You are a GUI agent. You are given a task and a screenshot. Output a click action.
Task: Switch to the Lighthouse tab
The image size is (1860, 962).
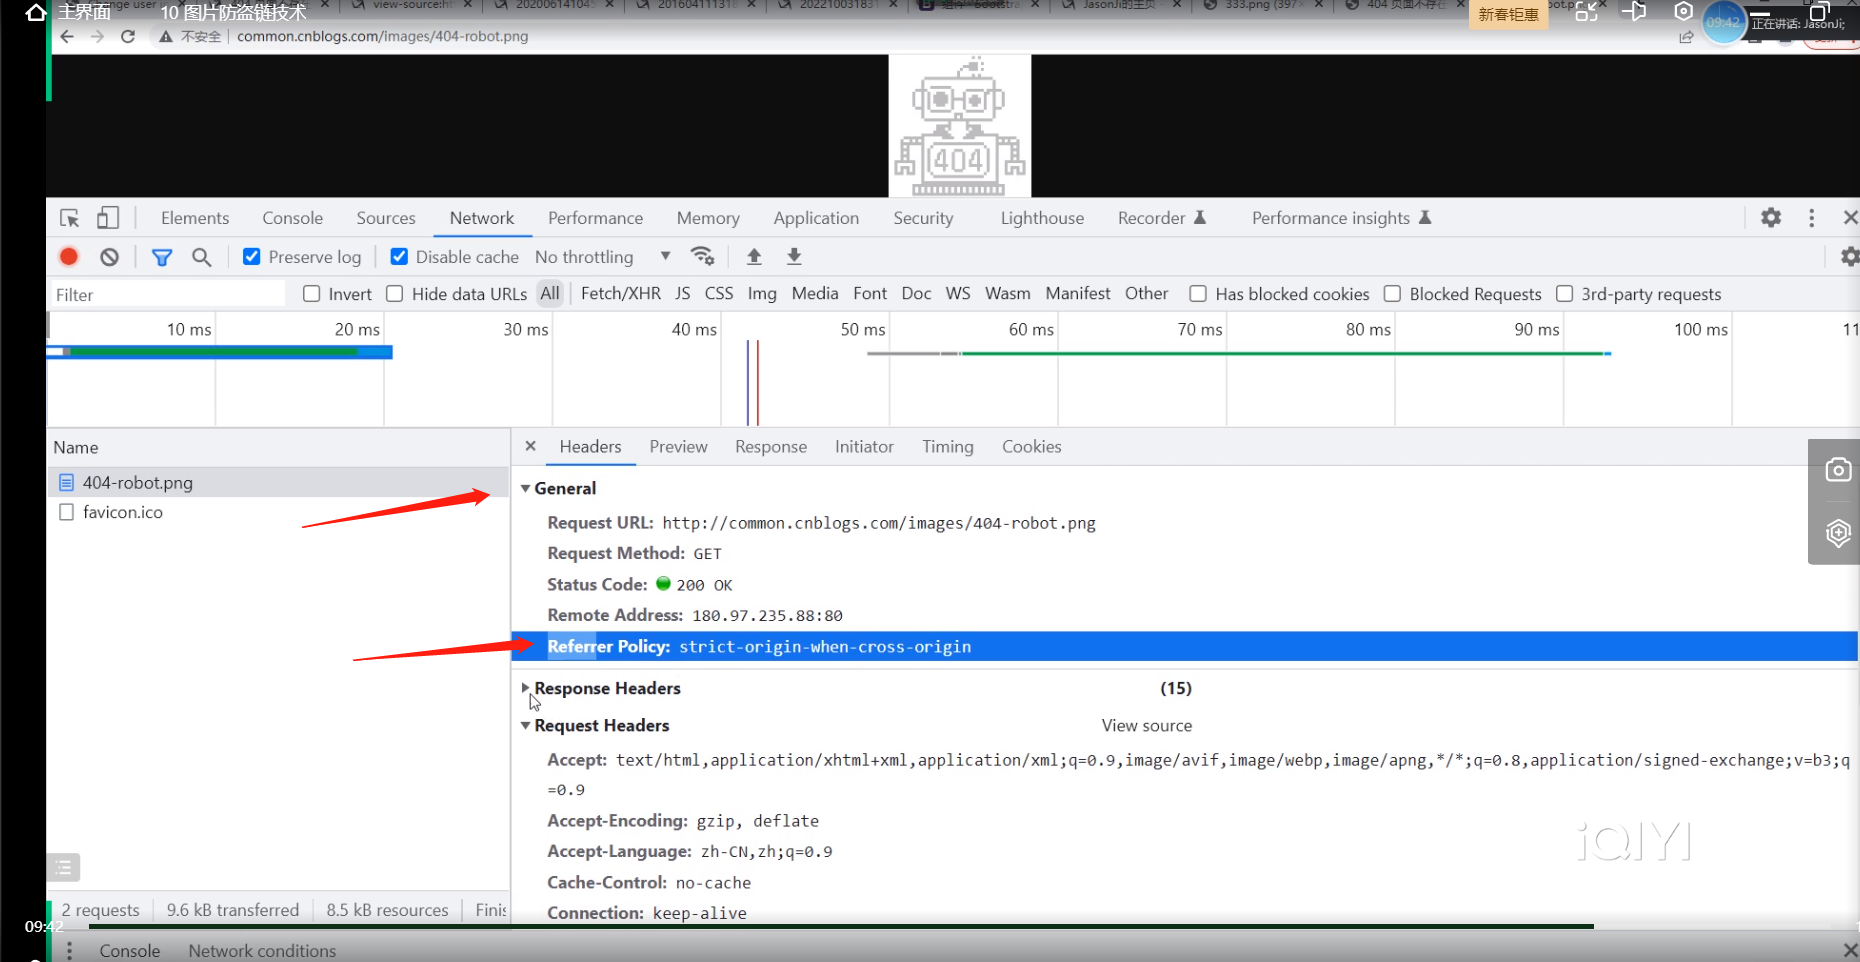(1042, 218)
